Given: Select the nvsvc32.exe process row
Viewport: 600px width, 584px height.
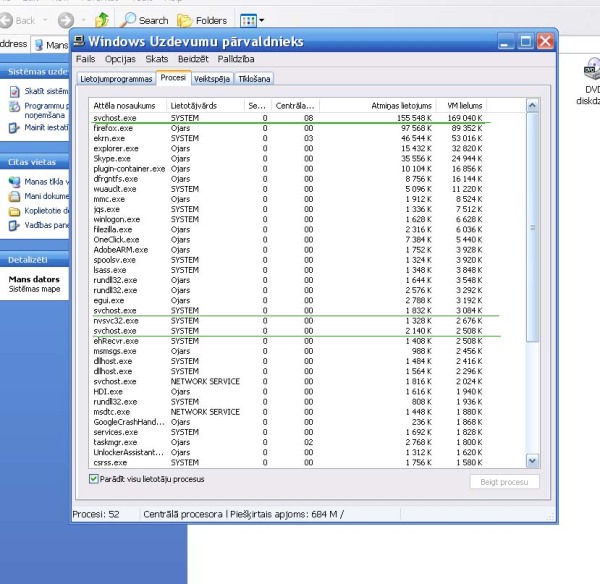Looking at the screenshot, I should click(x=288, y=321).
